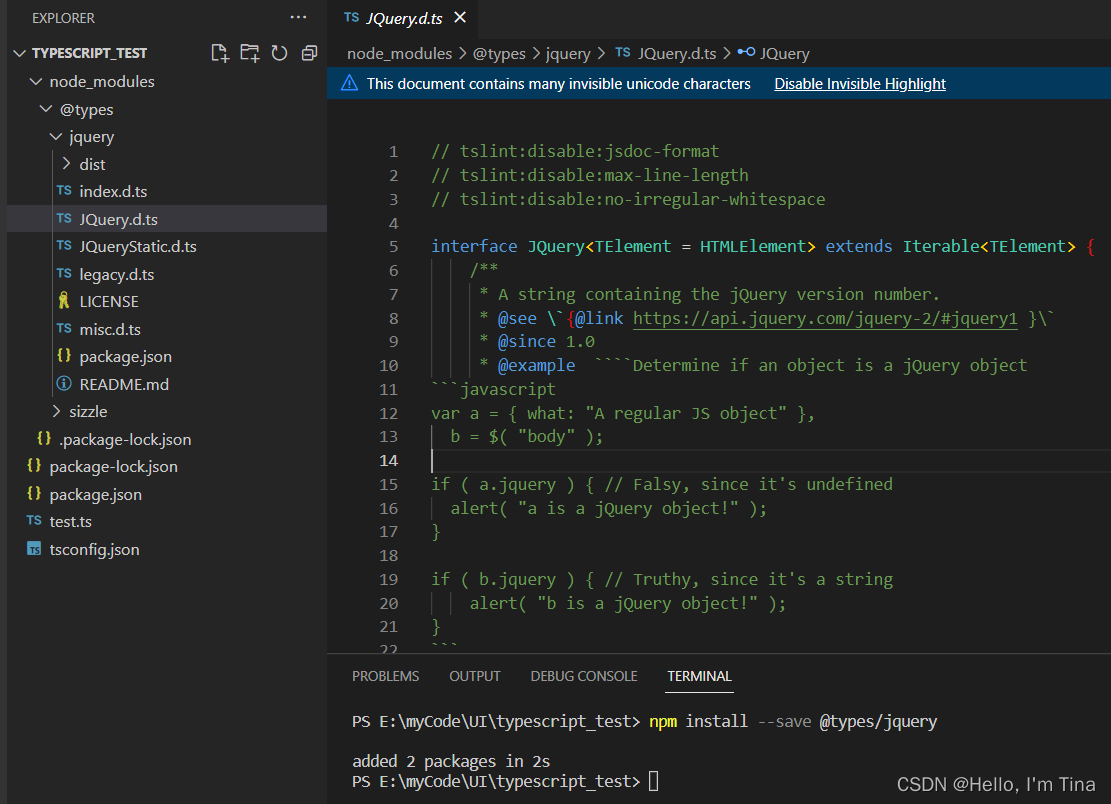Viewport: 1111px width, 804px height.
Task: Click Disable Invisible Highlight in the warning banner
Action: point(859,84)
